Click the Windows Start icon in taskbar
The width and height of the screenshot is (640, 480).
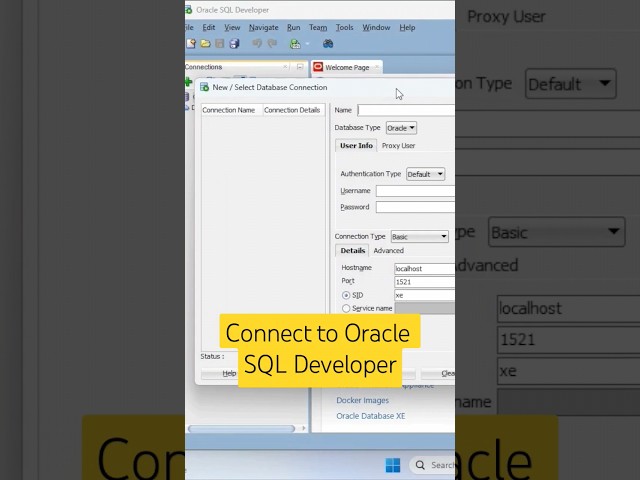(x=393, y=465)
